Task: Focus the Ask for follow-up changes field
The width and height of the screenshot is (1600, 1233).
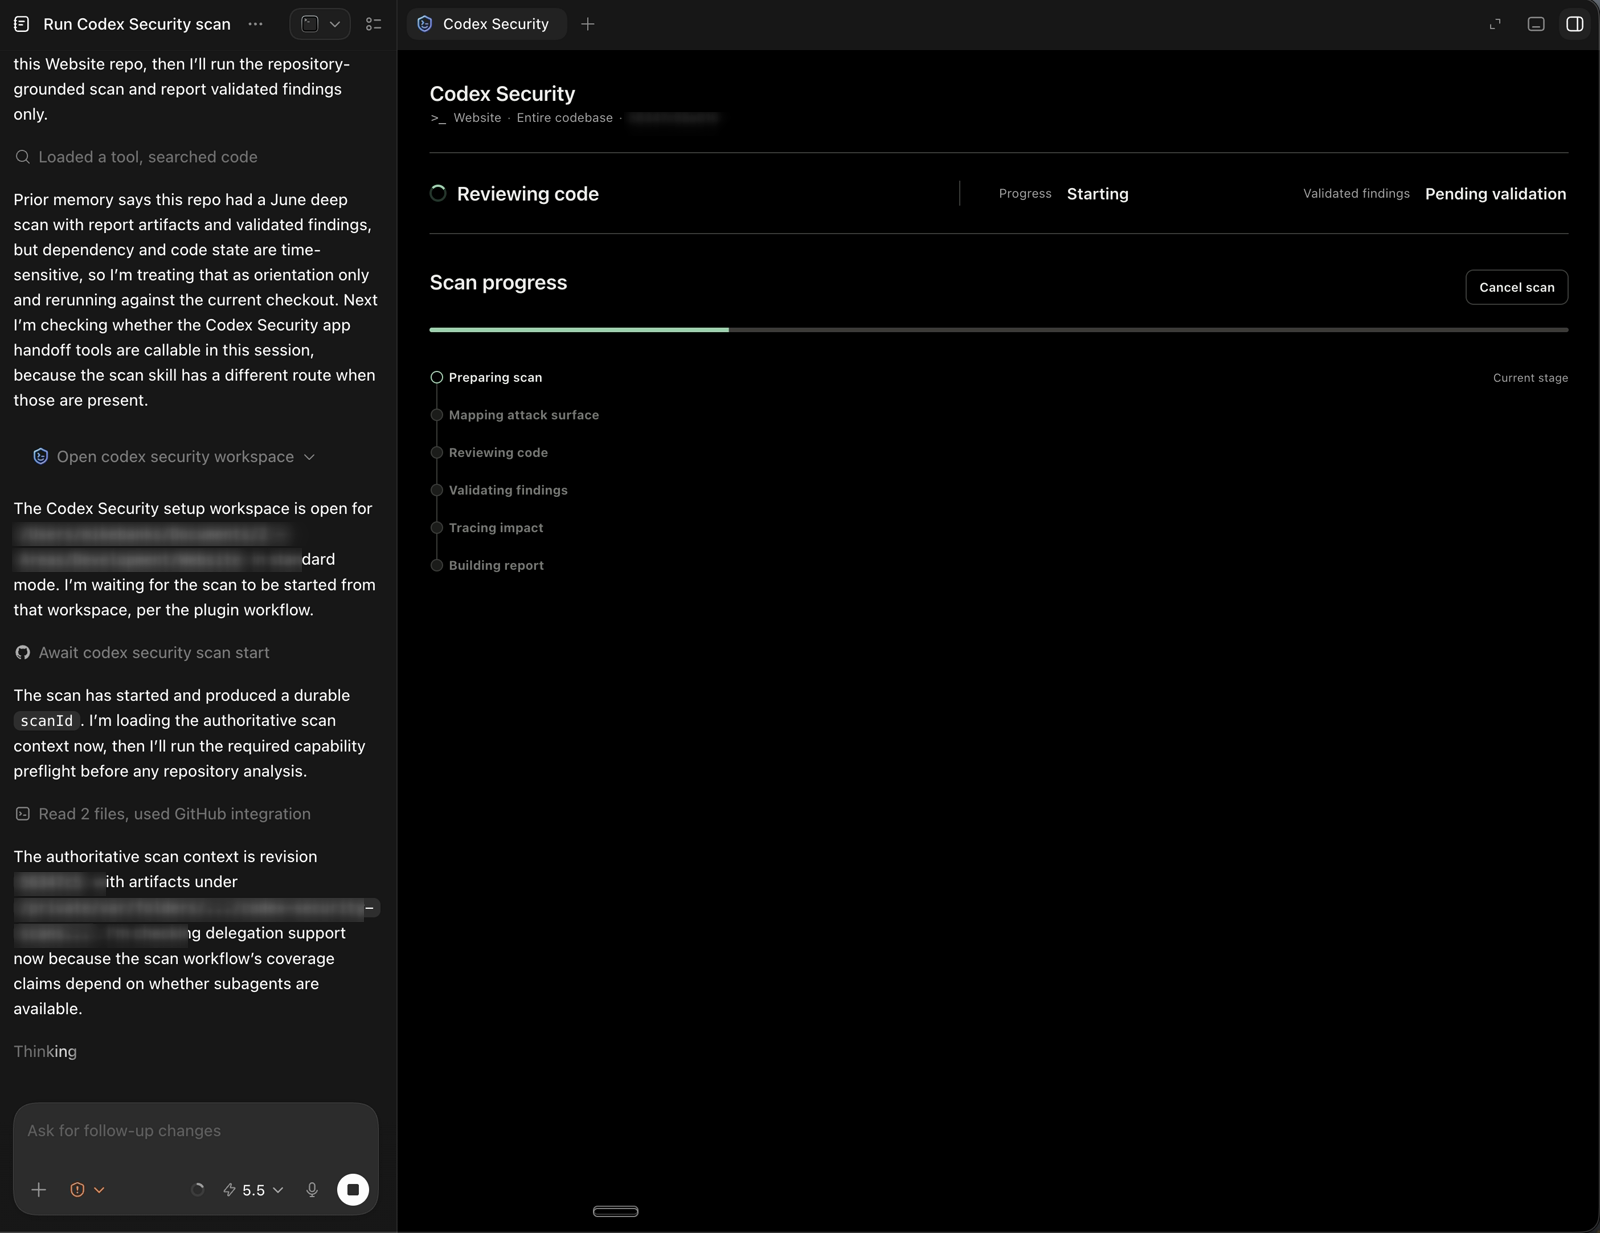Action: pos(196,1131)
